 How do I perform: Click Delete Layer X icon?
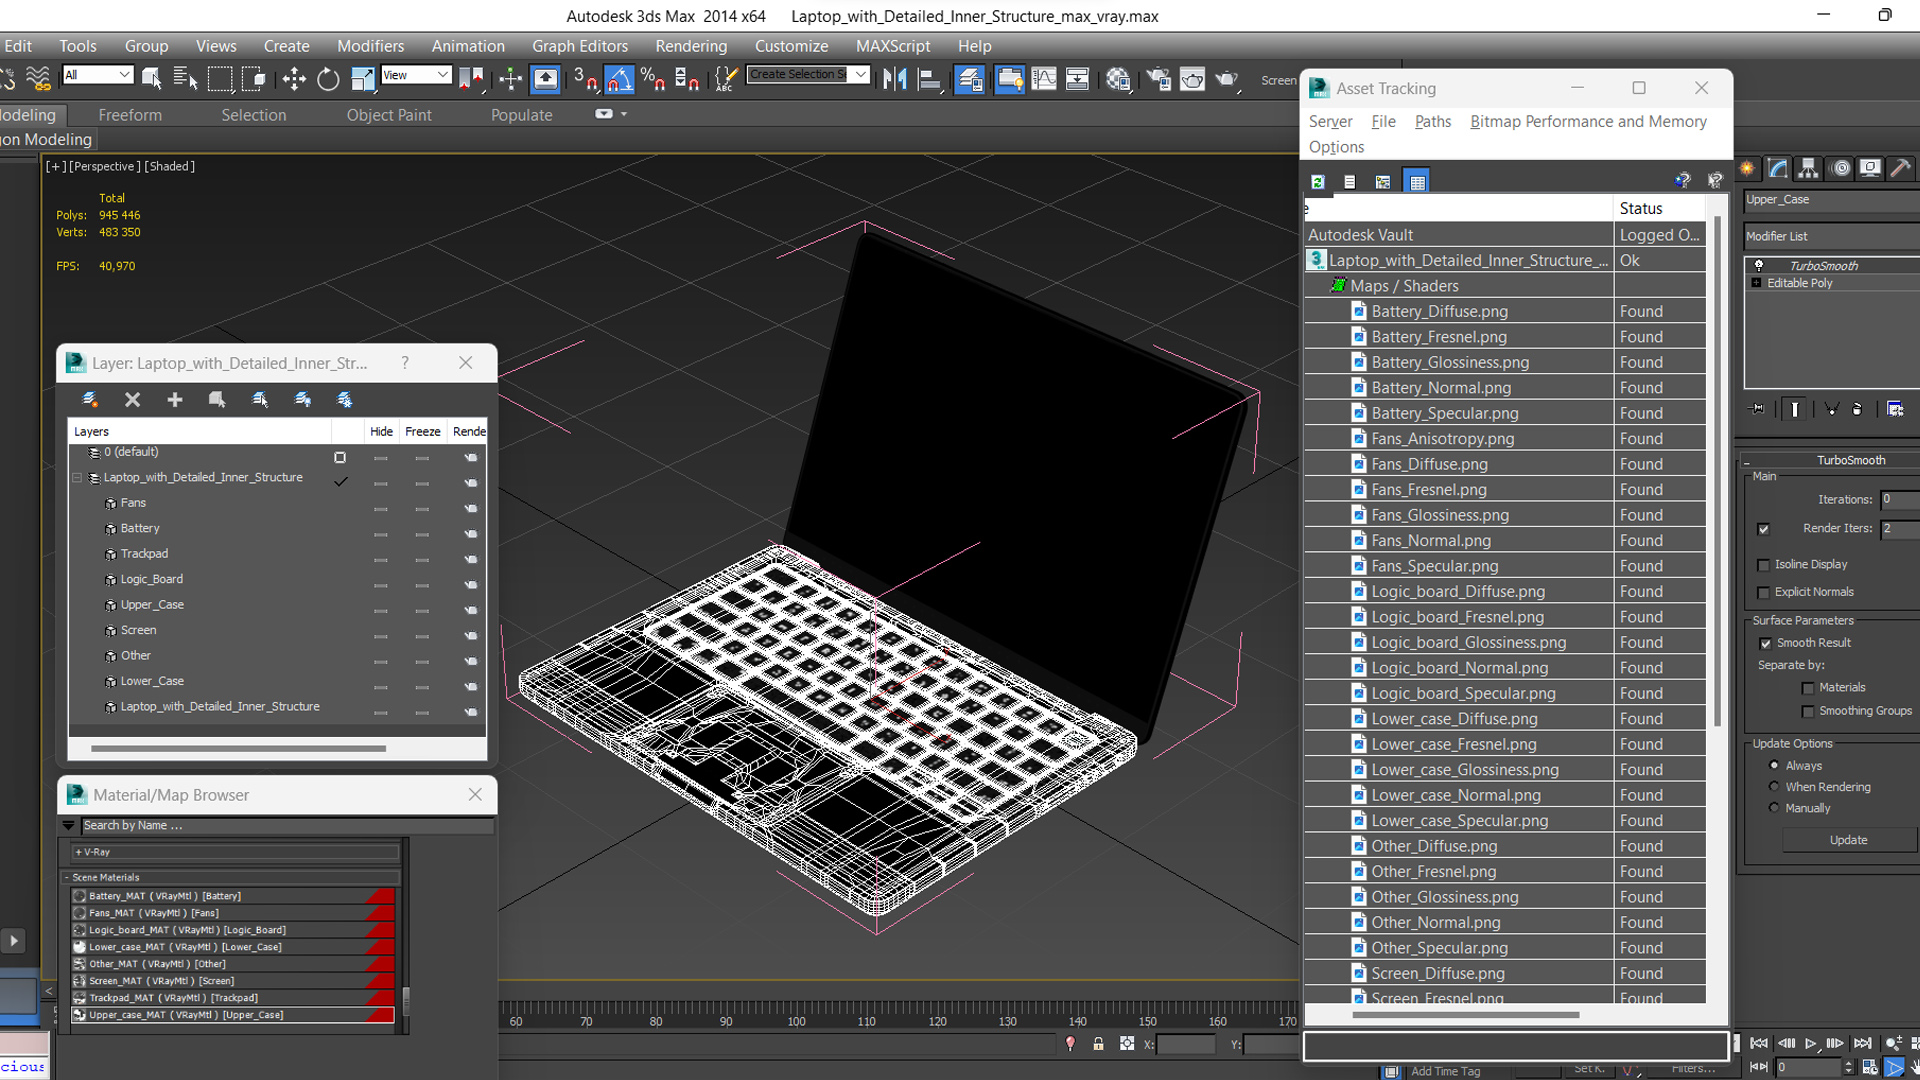132,400
